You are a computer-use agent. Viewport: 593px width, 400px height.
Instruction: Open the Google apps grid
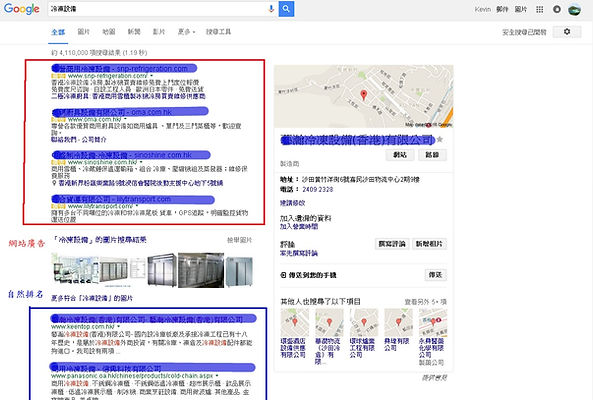click(540, 9)
